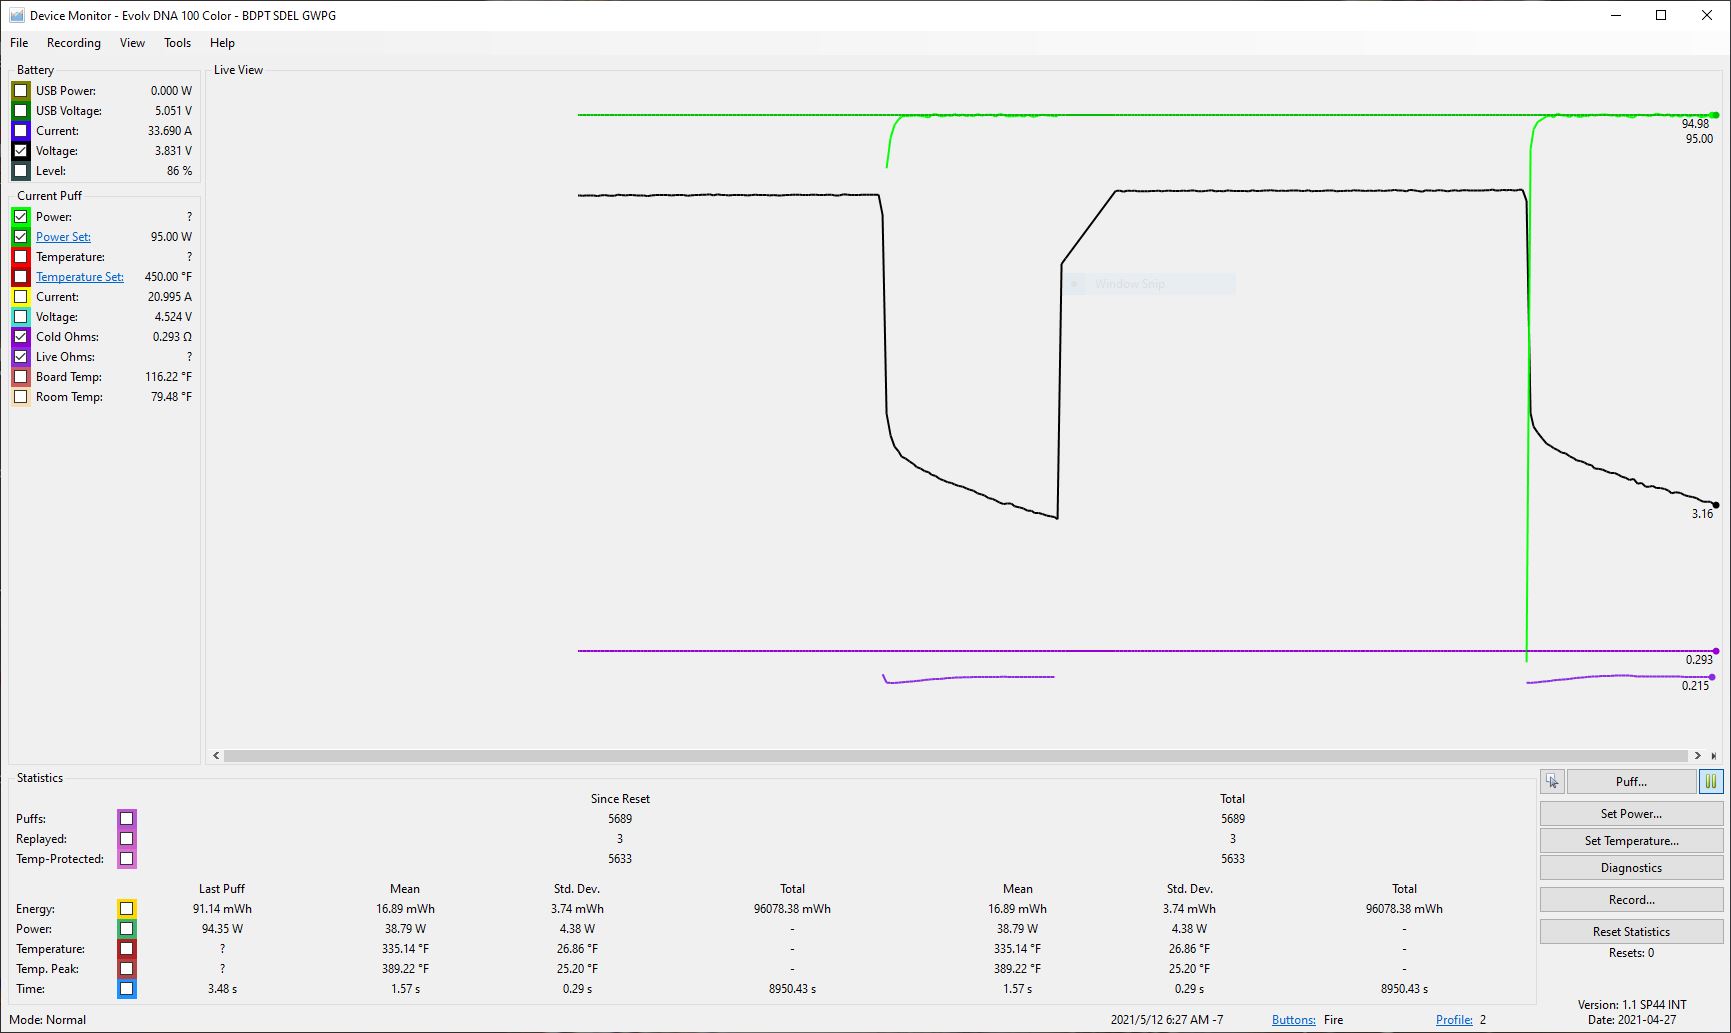The image size is (1731, 1033).
Task: Open the Temperature Set link
Action: point(80,277)
